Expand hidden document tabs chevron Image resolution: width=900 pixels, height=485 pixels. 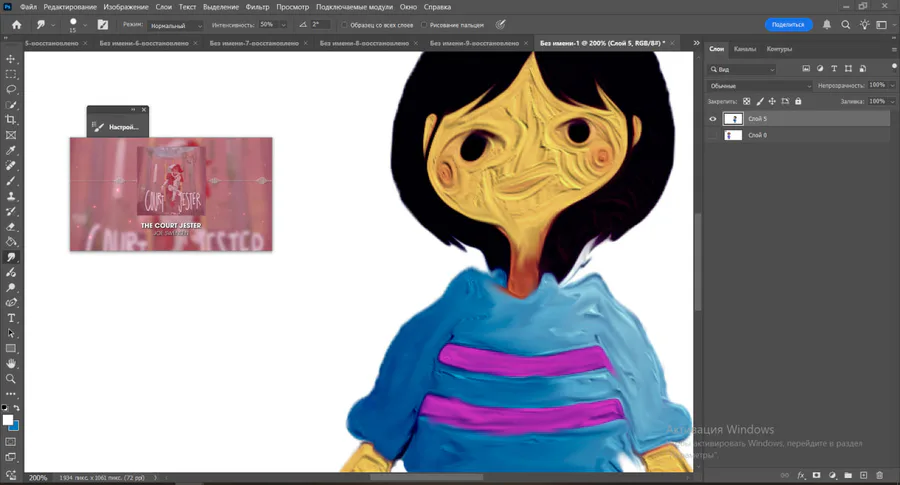tap(696, 43)
